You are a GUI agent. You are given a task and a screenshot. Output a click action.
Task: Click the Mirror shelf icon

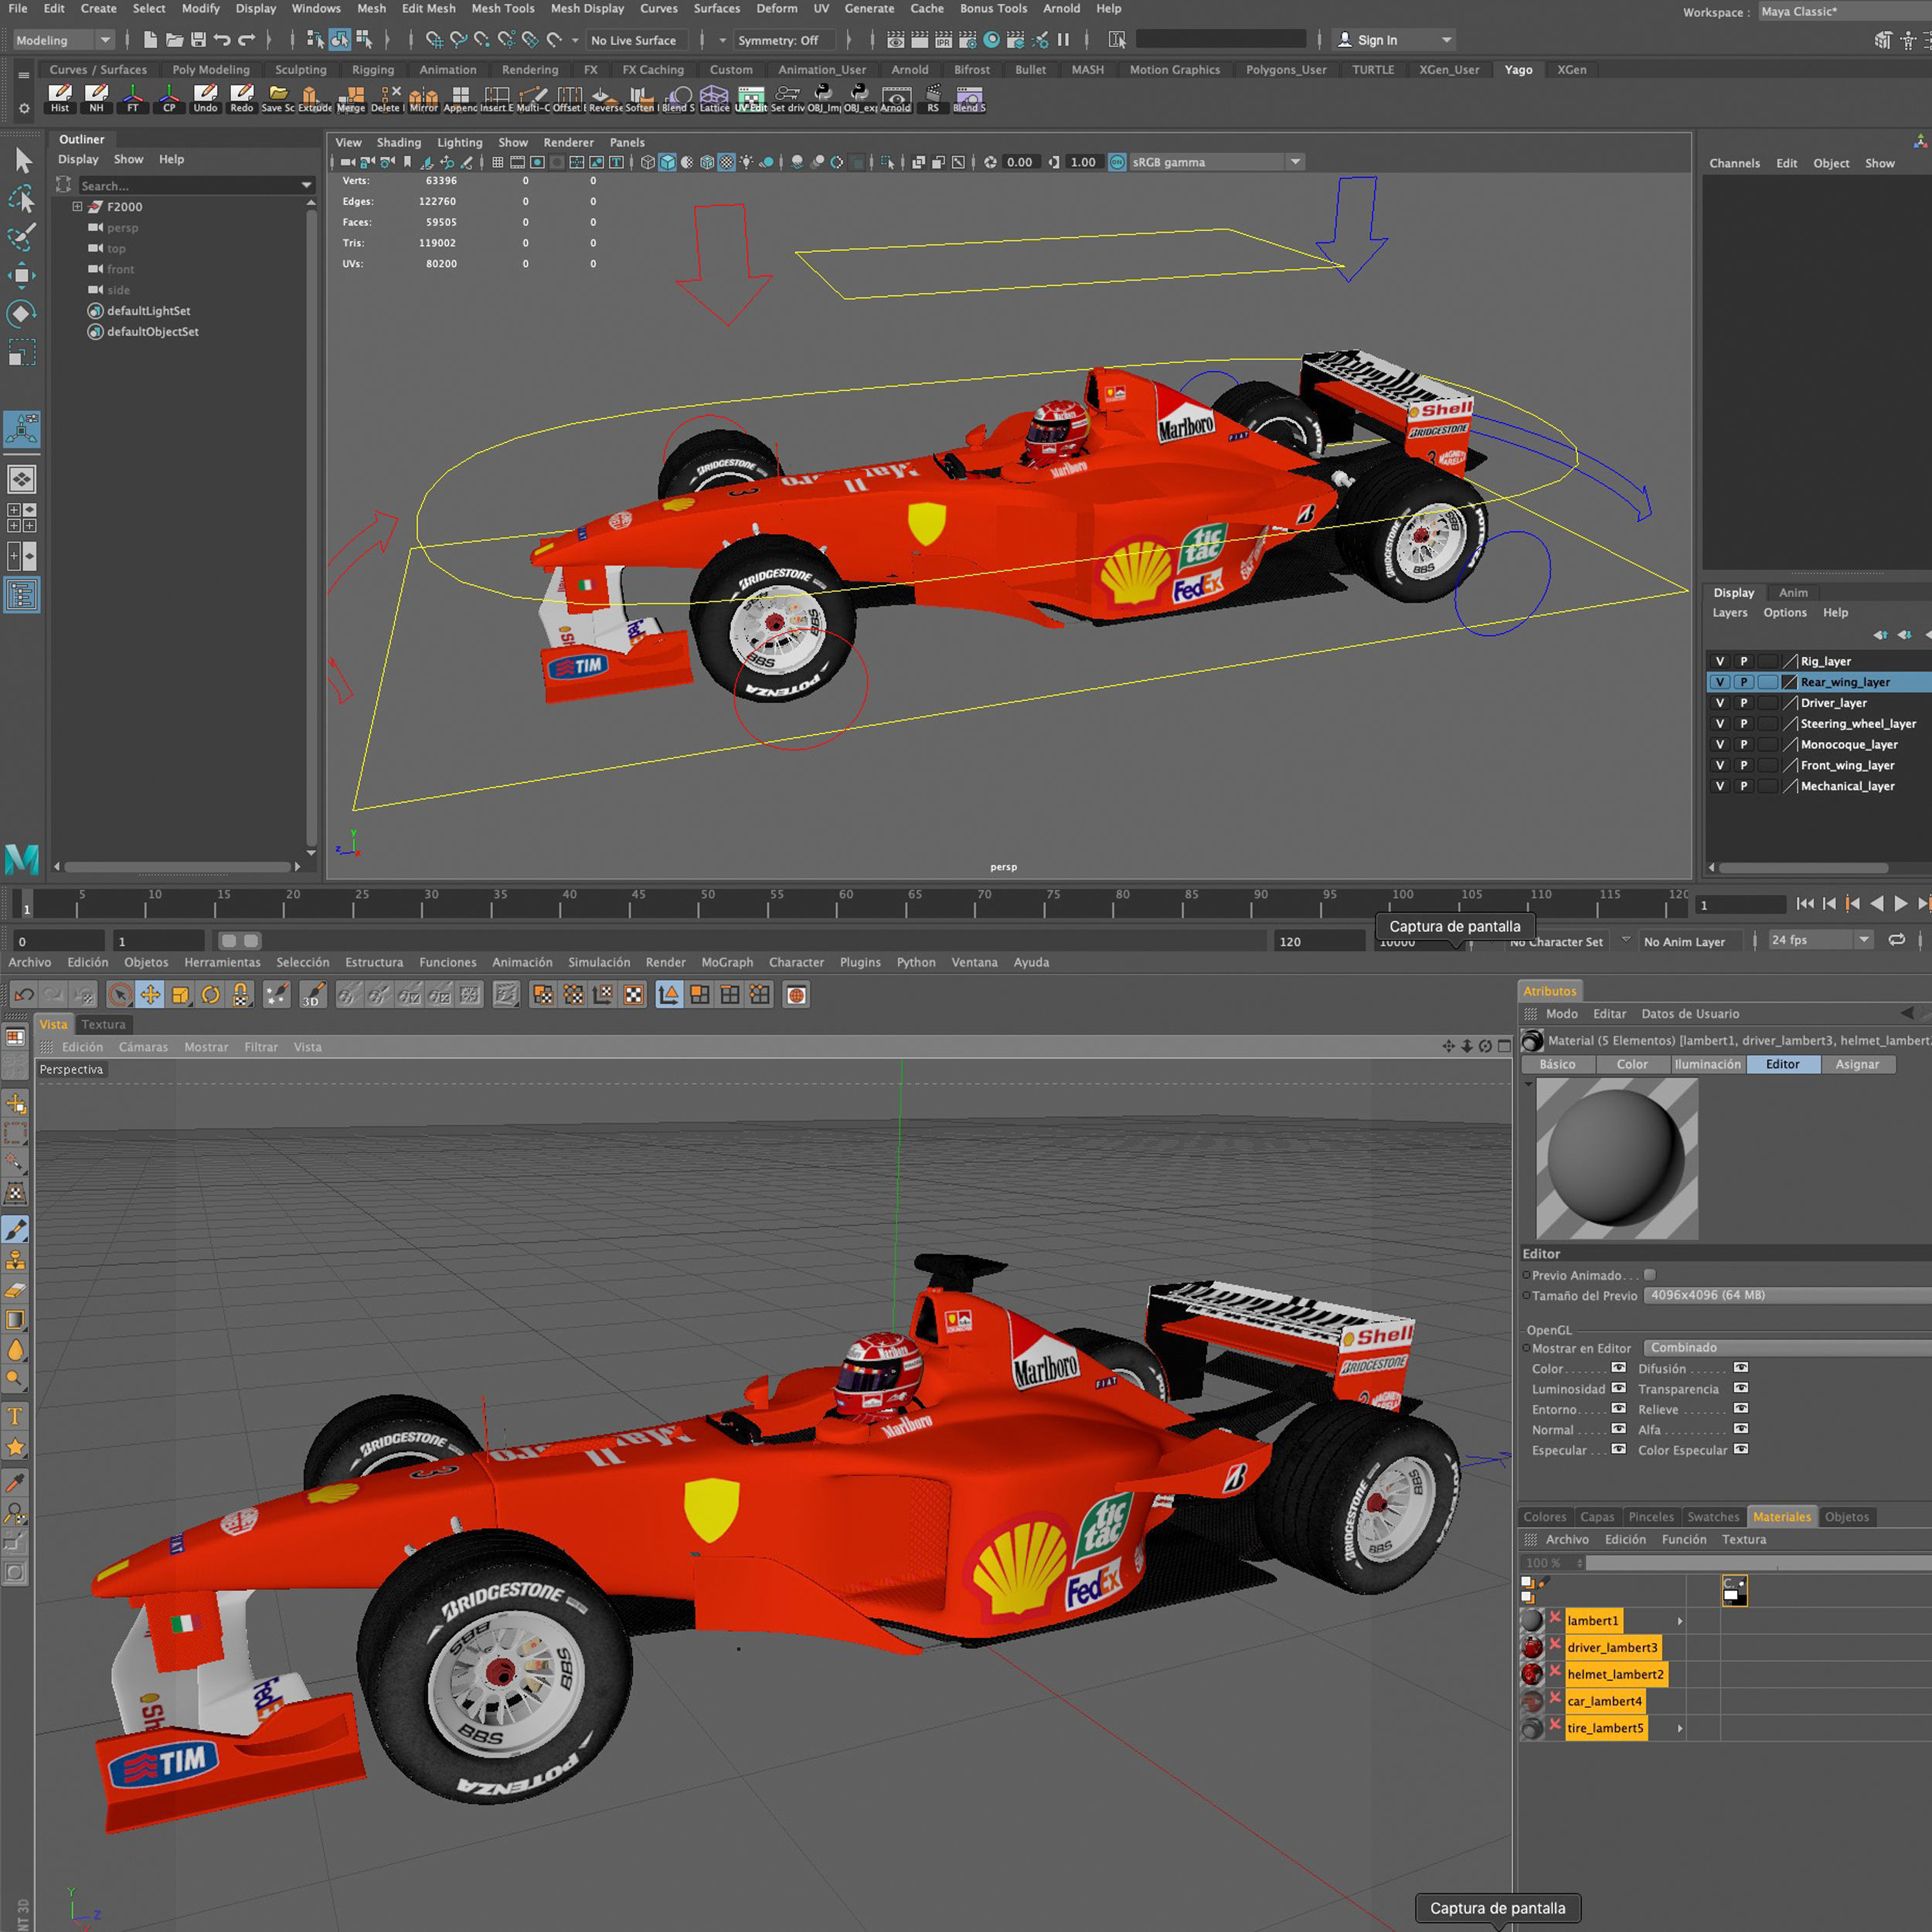click(423, 98)
